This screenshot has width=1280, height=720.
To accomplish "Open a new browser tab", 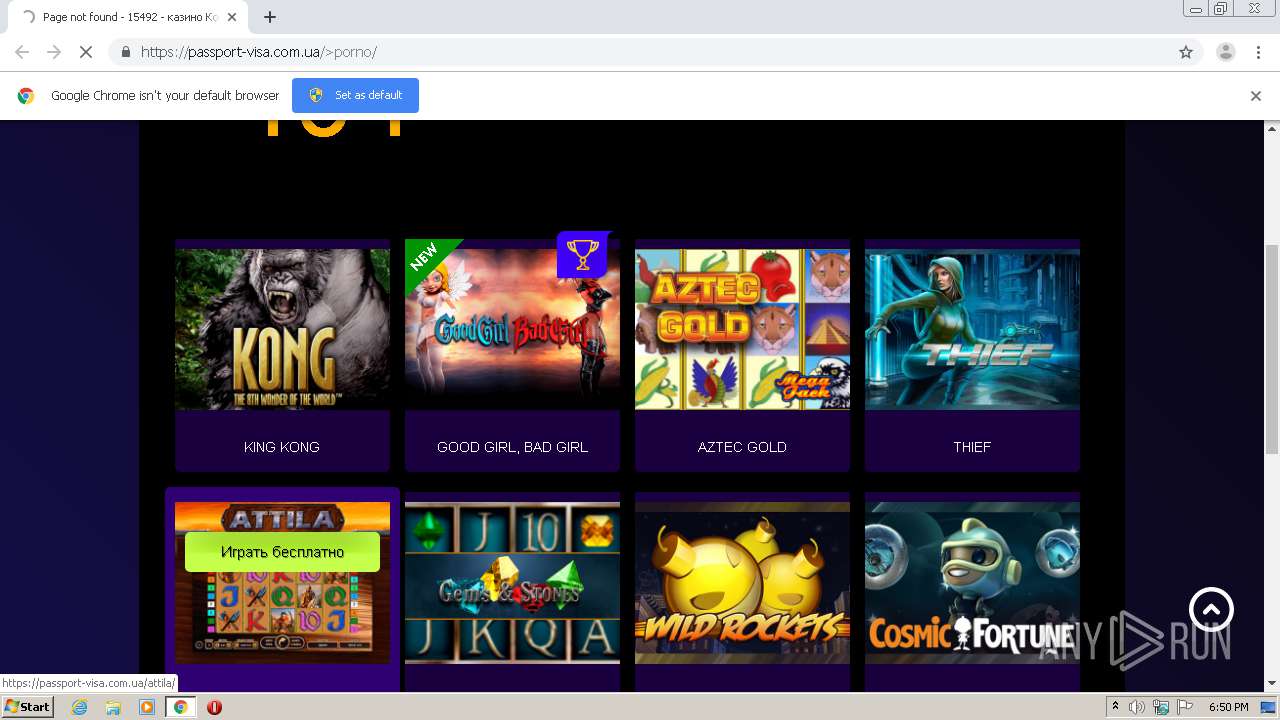I will (x=270, y=17).
